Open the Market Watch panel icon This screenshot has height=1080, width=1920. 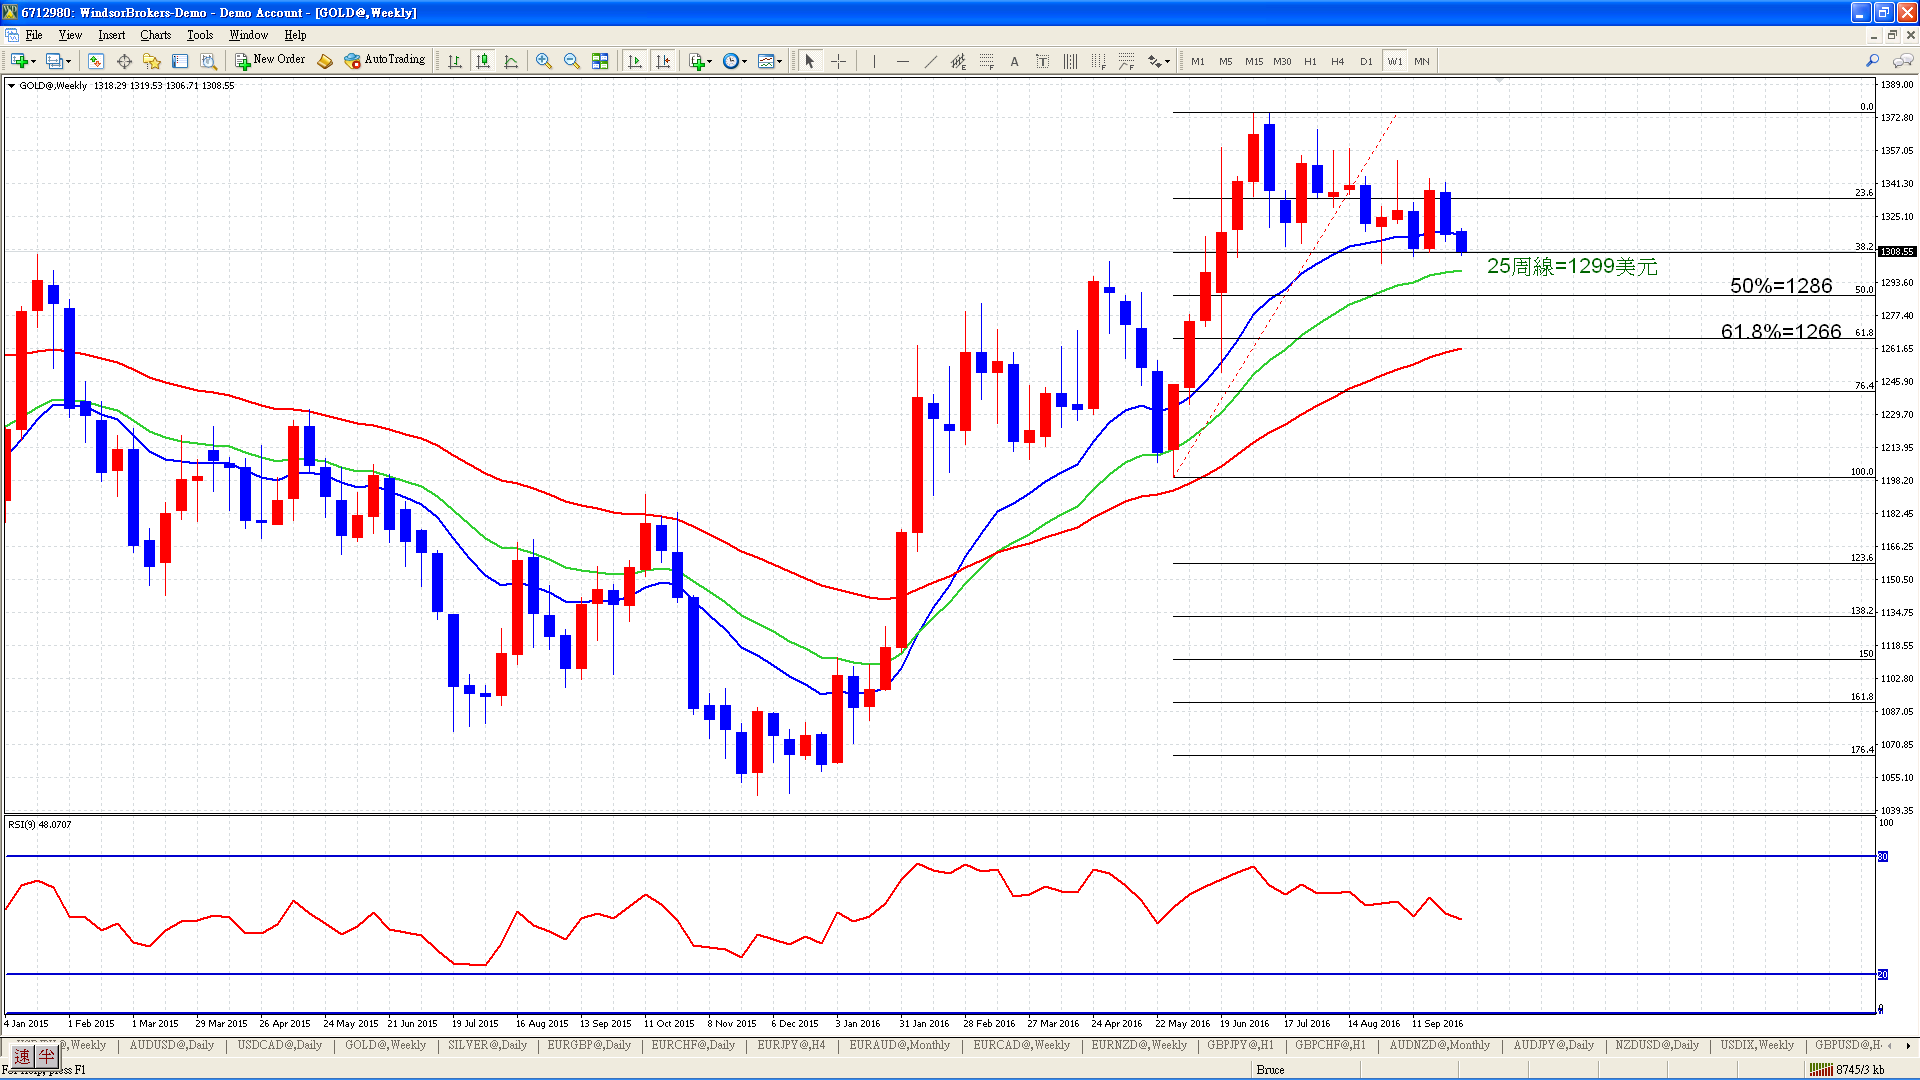pyautogui.click(x=96, y=61)
